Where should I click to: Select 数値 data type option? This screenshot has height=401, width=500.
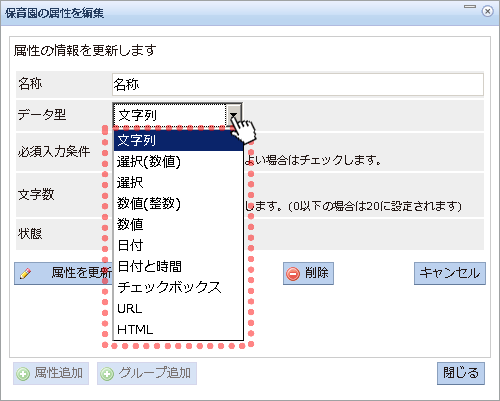point(178,224)
